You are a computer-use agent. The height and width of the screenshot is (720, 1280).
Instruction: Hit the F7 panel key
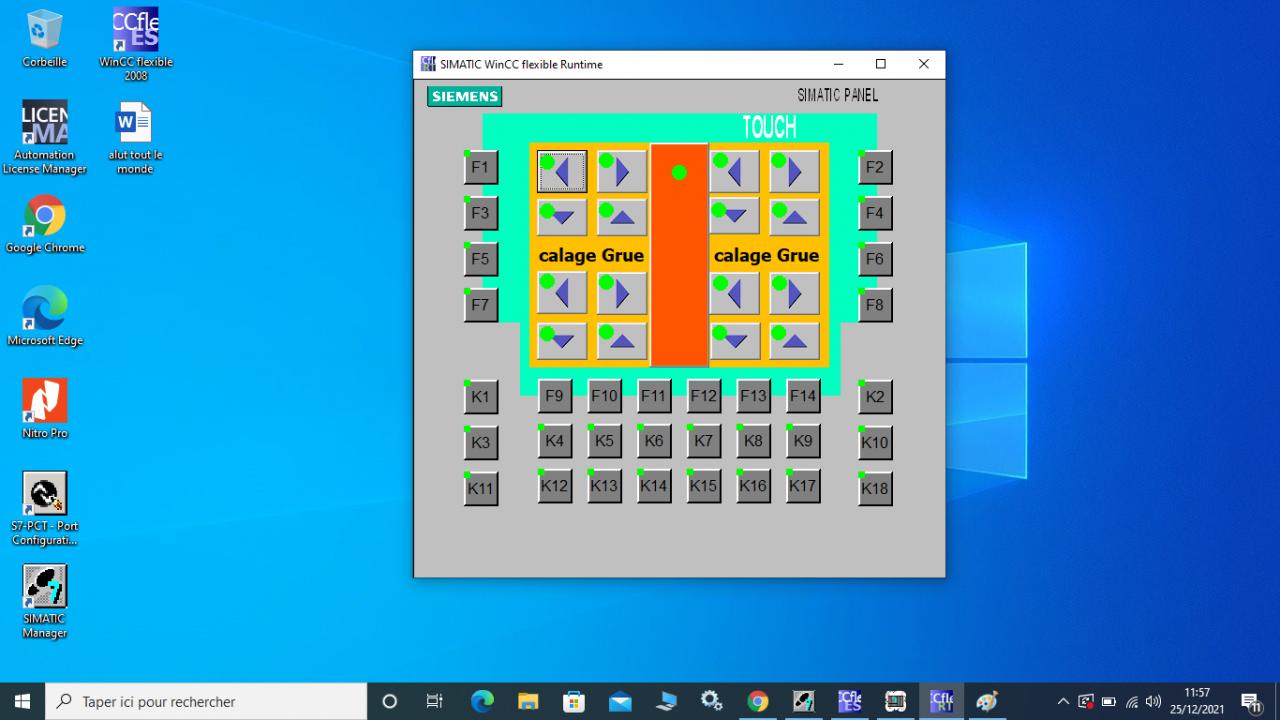pyautogui.click(x=481, y=305)
